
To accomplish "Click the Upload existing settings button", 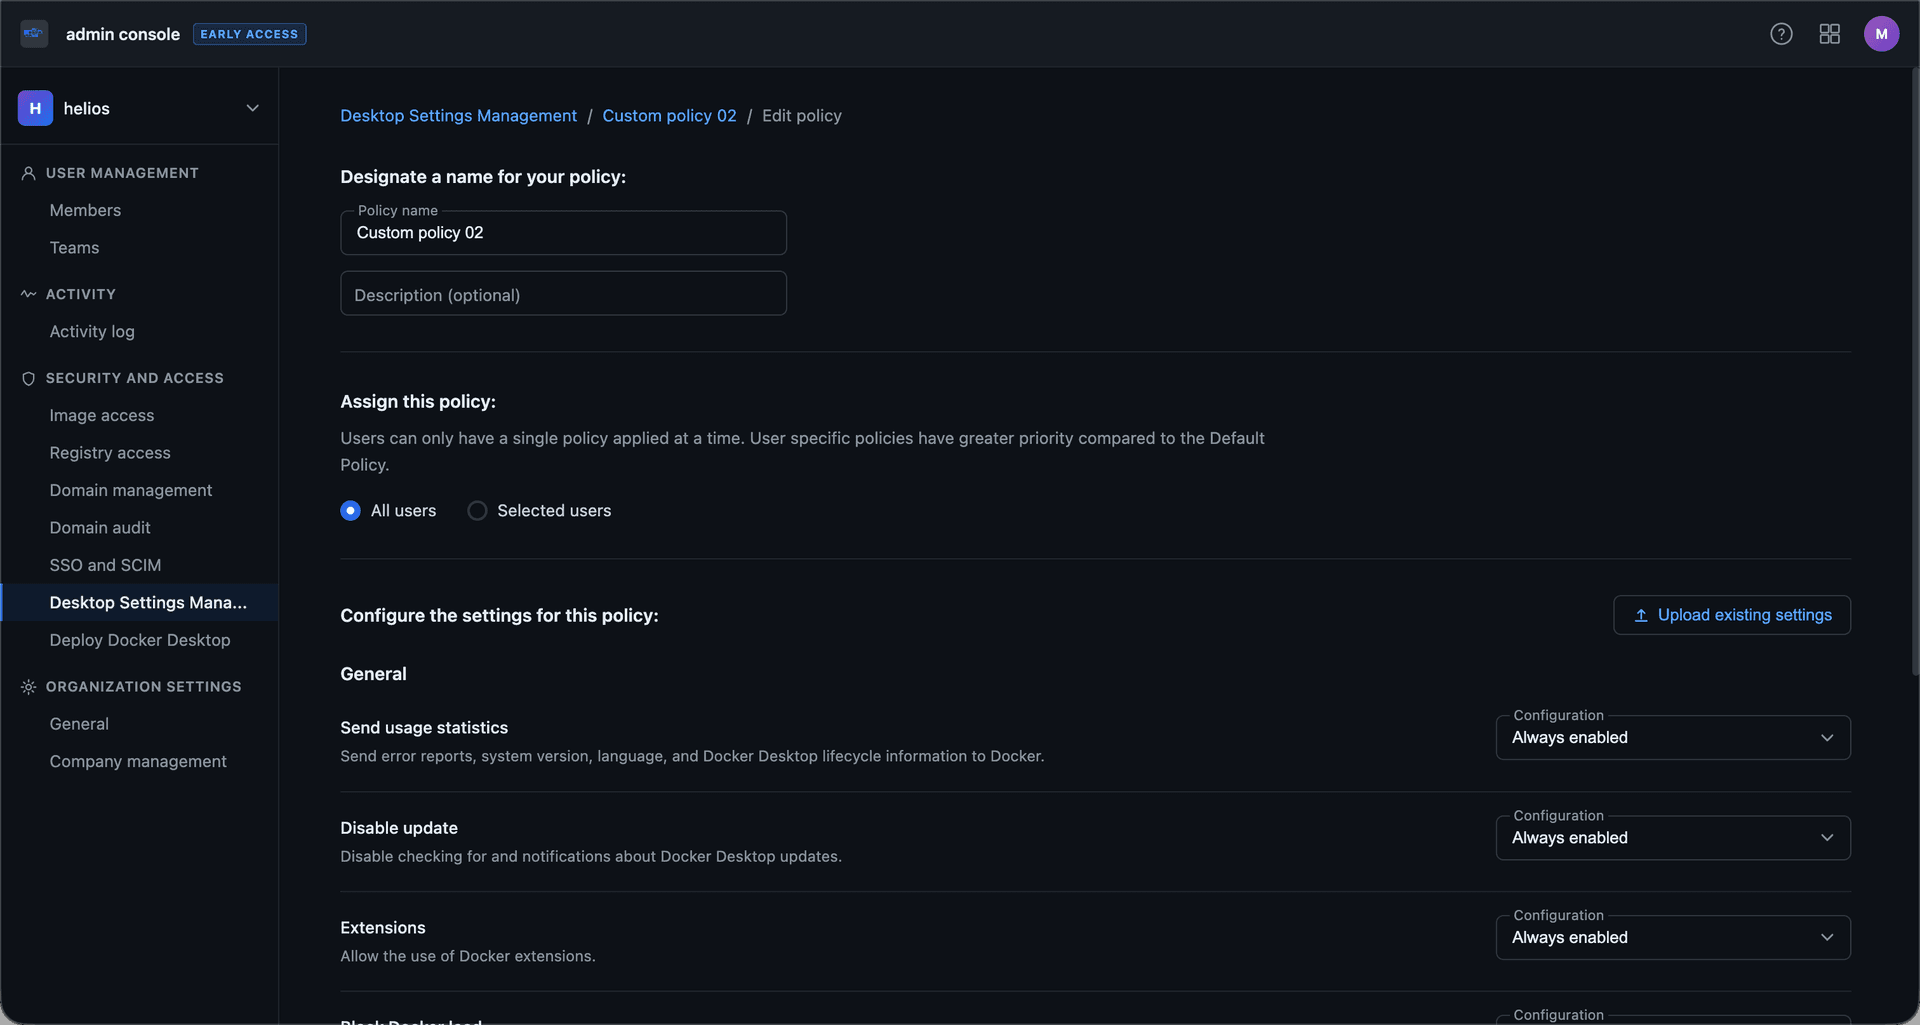I will point(1731,615).
